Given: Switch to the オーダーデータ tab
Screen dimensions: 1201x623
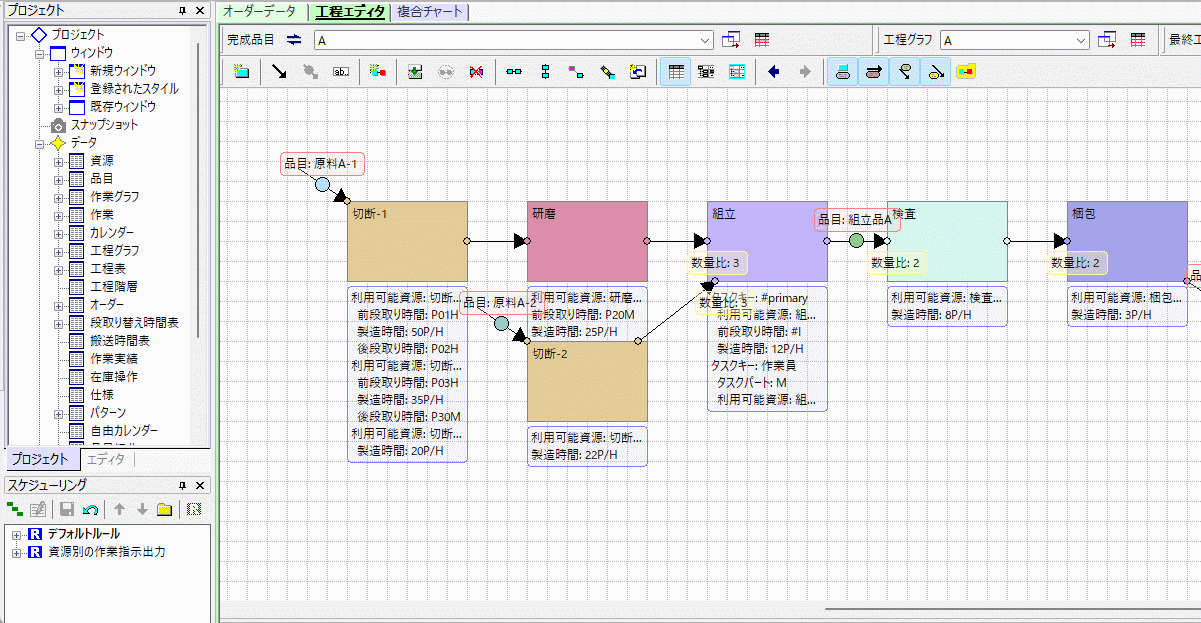Looking at the screenshot, I should pyautogui.click(x=259, y=11).
